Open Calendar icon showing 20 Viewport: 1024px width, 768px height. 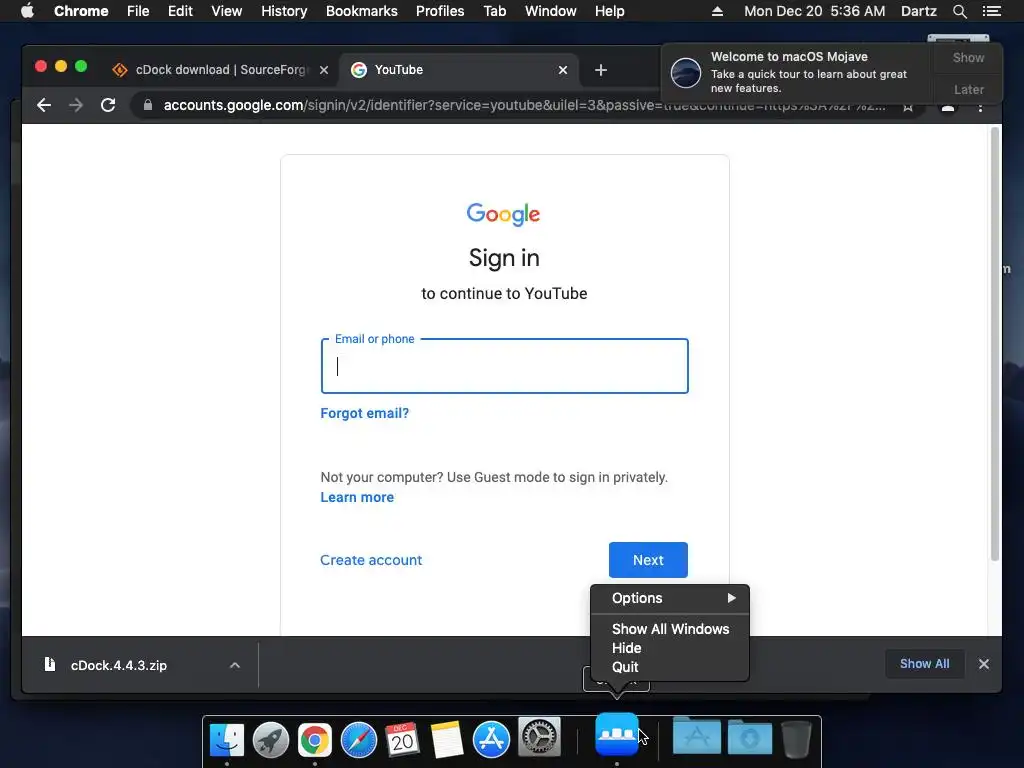402,739
